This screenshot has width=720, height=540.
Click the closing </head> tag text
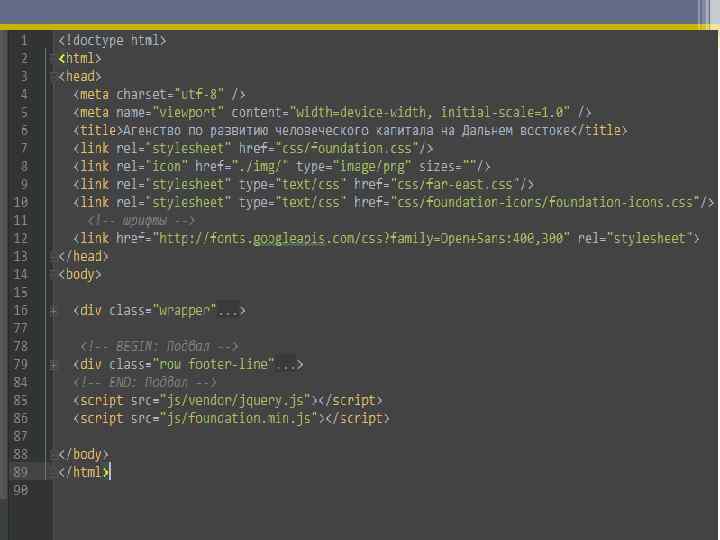[x=83, y=257]
